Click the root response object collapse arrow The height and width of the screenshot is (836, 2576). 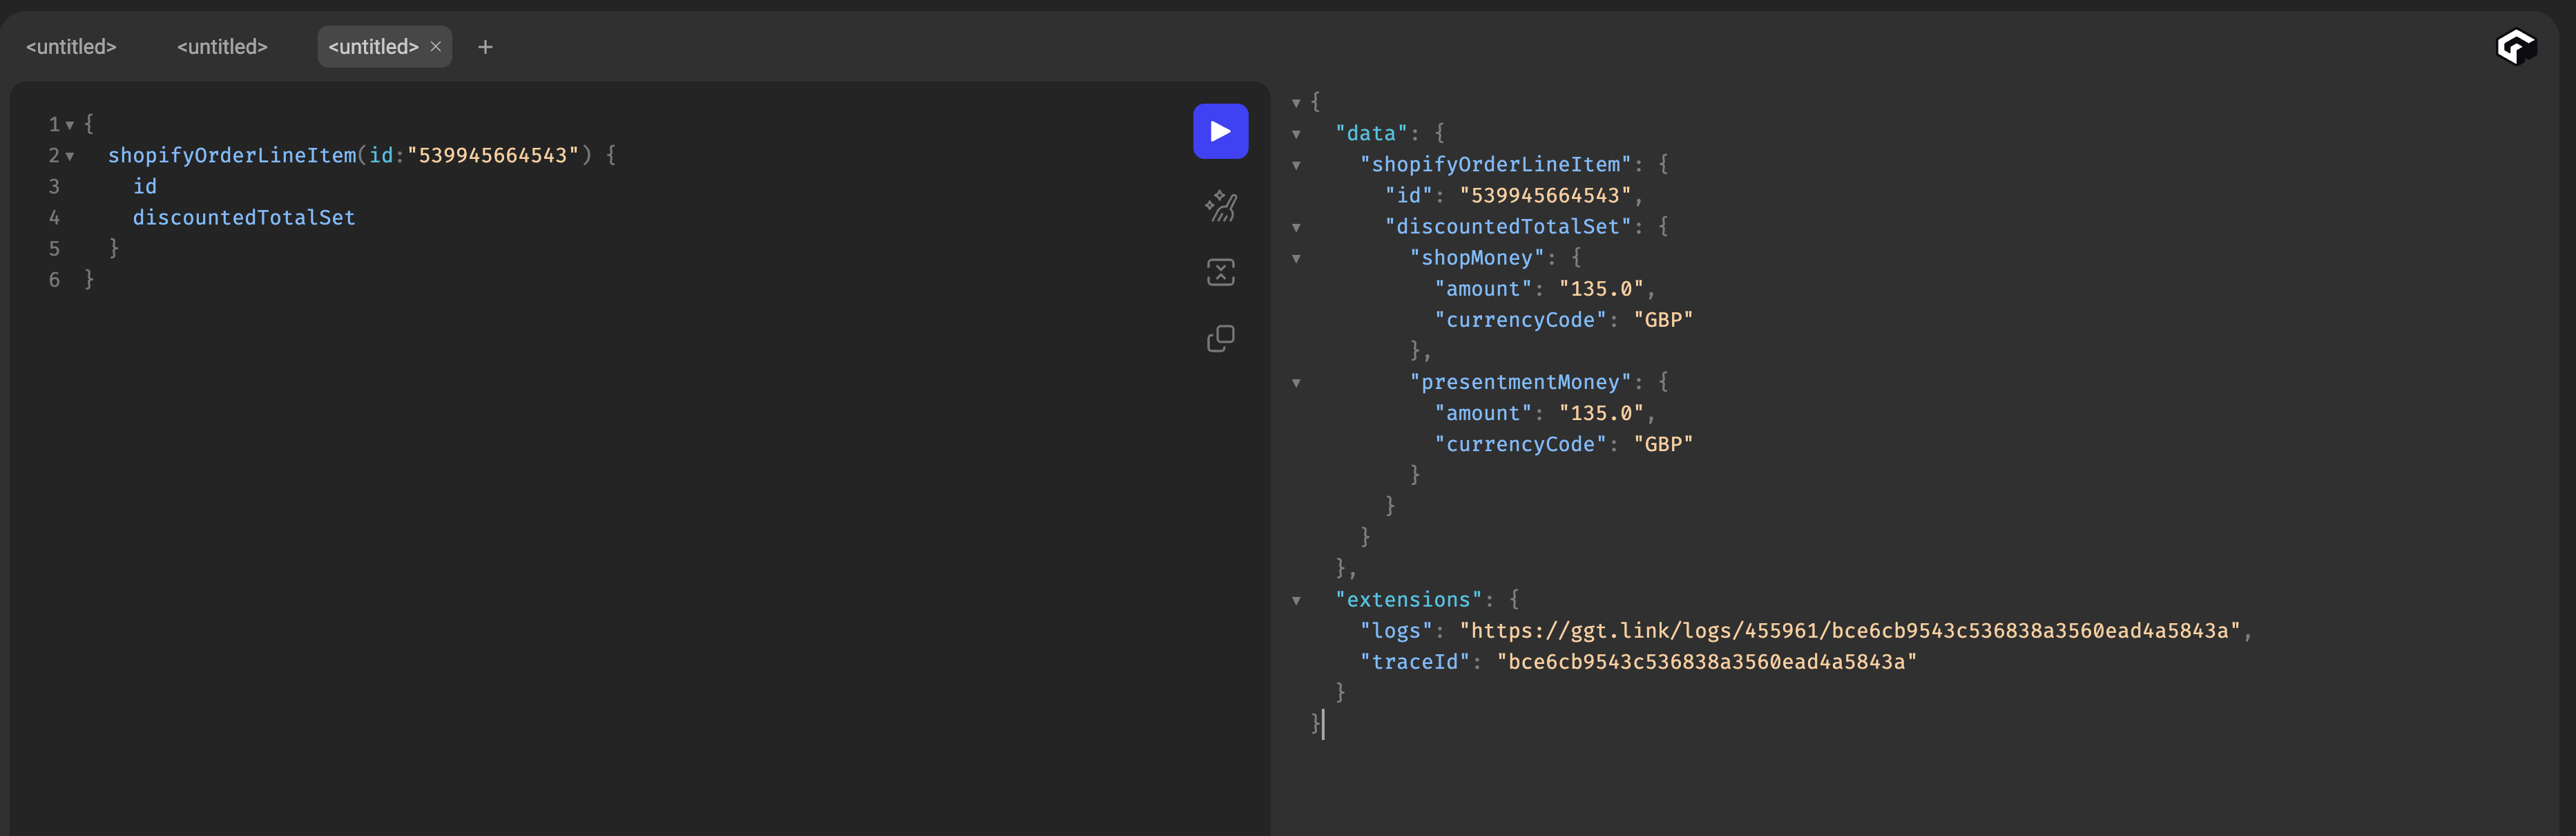(x=1296, y=103)
